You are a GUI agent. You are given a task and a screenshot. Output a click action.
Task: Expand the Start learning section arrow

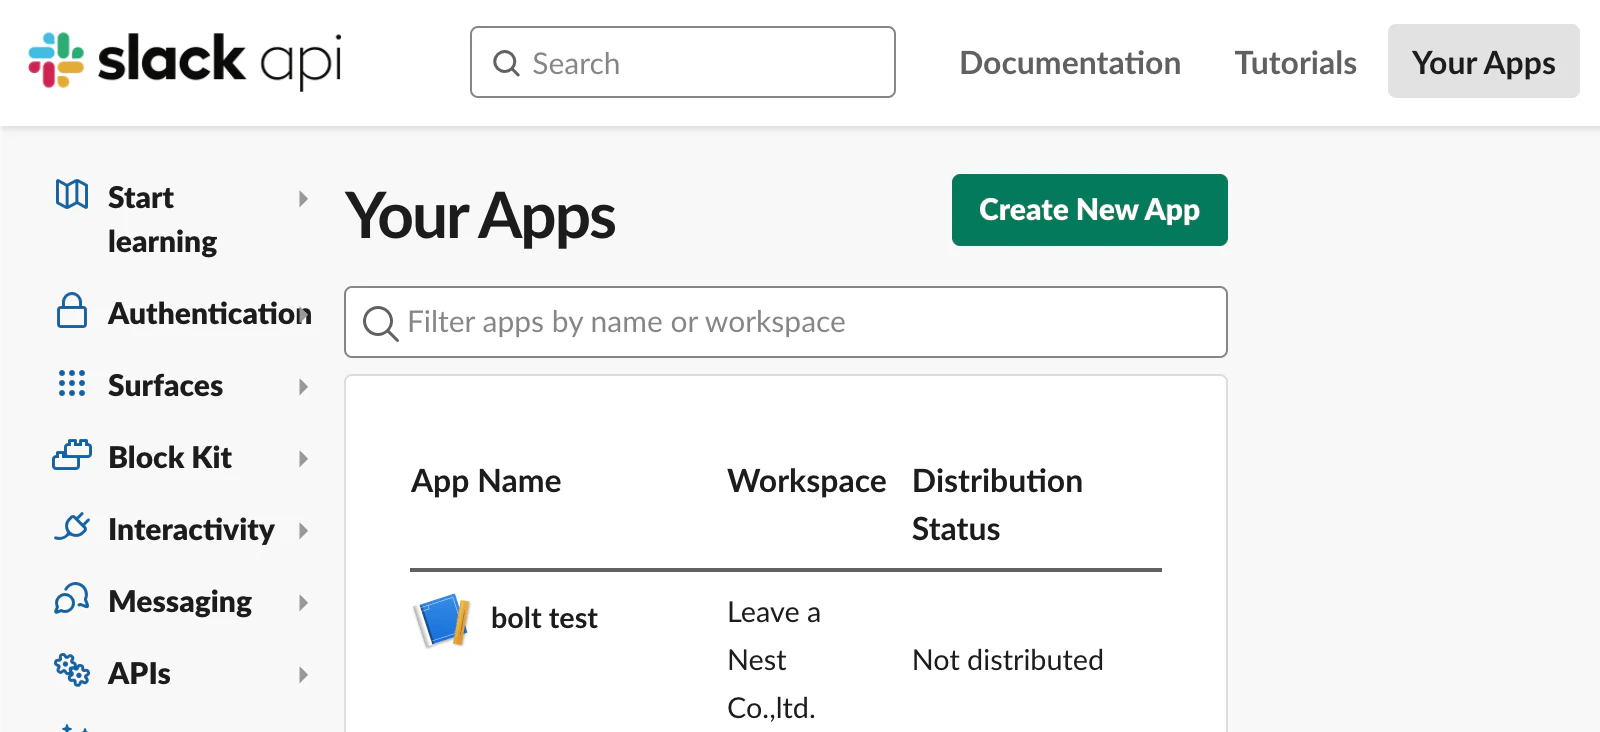(303, 198)
